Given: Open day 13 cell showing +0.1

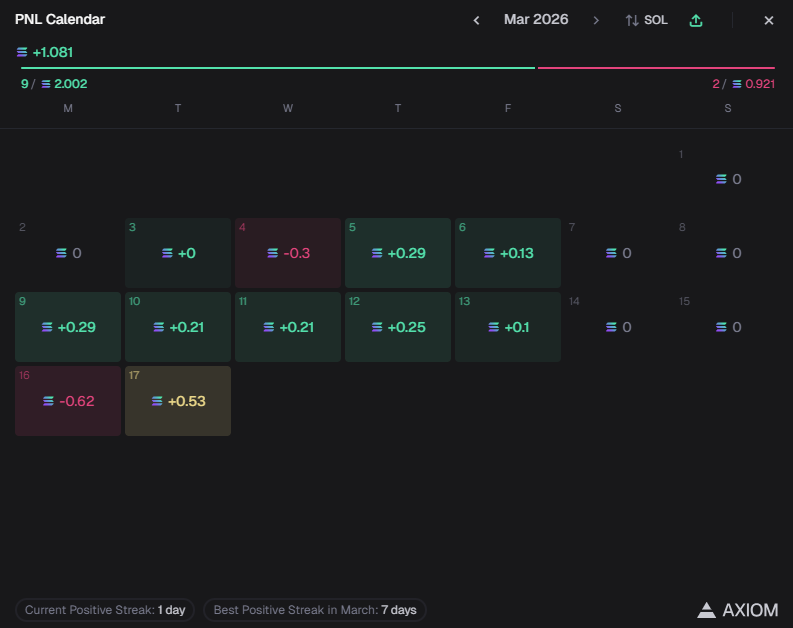Looking at the screenshot, I should coord(508,327).
